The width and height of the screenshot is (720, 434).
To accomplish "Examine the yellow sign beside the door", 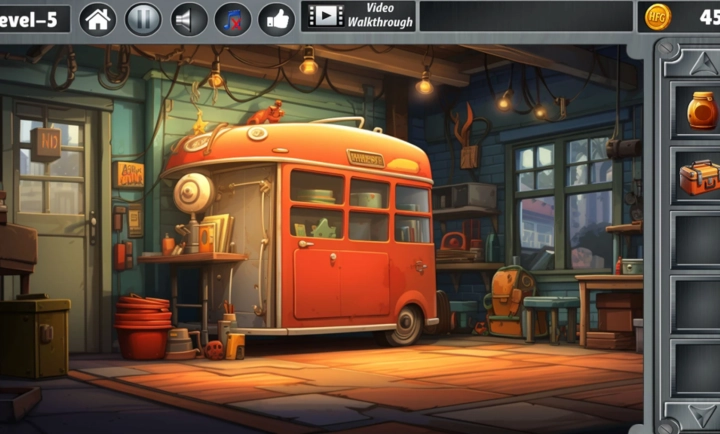I will click(128, 174).
